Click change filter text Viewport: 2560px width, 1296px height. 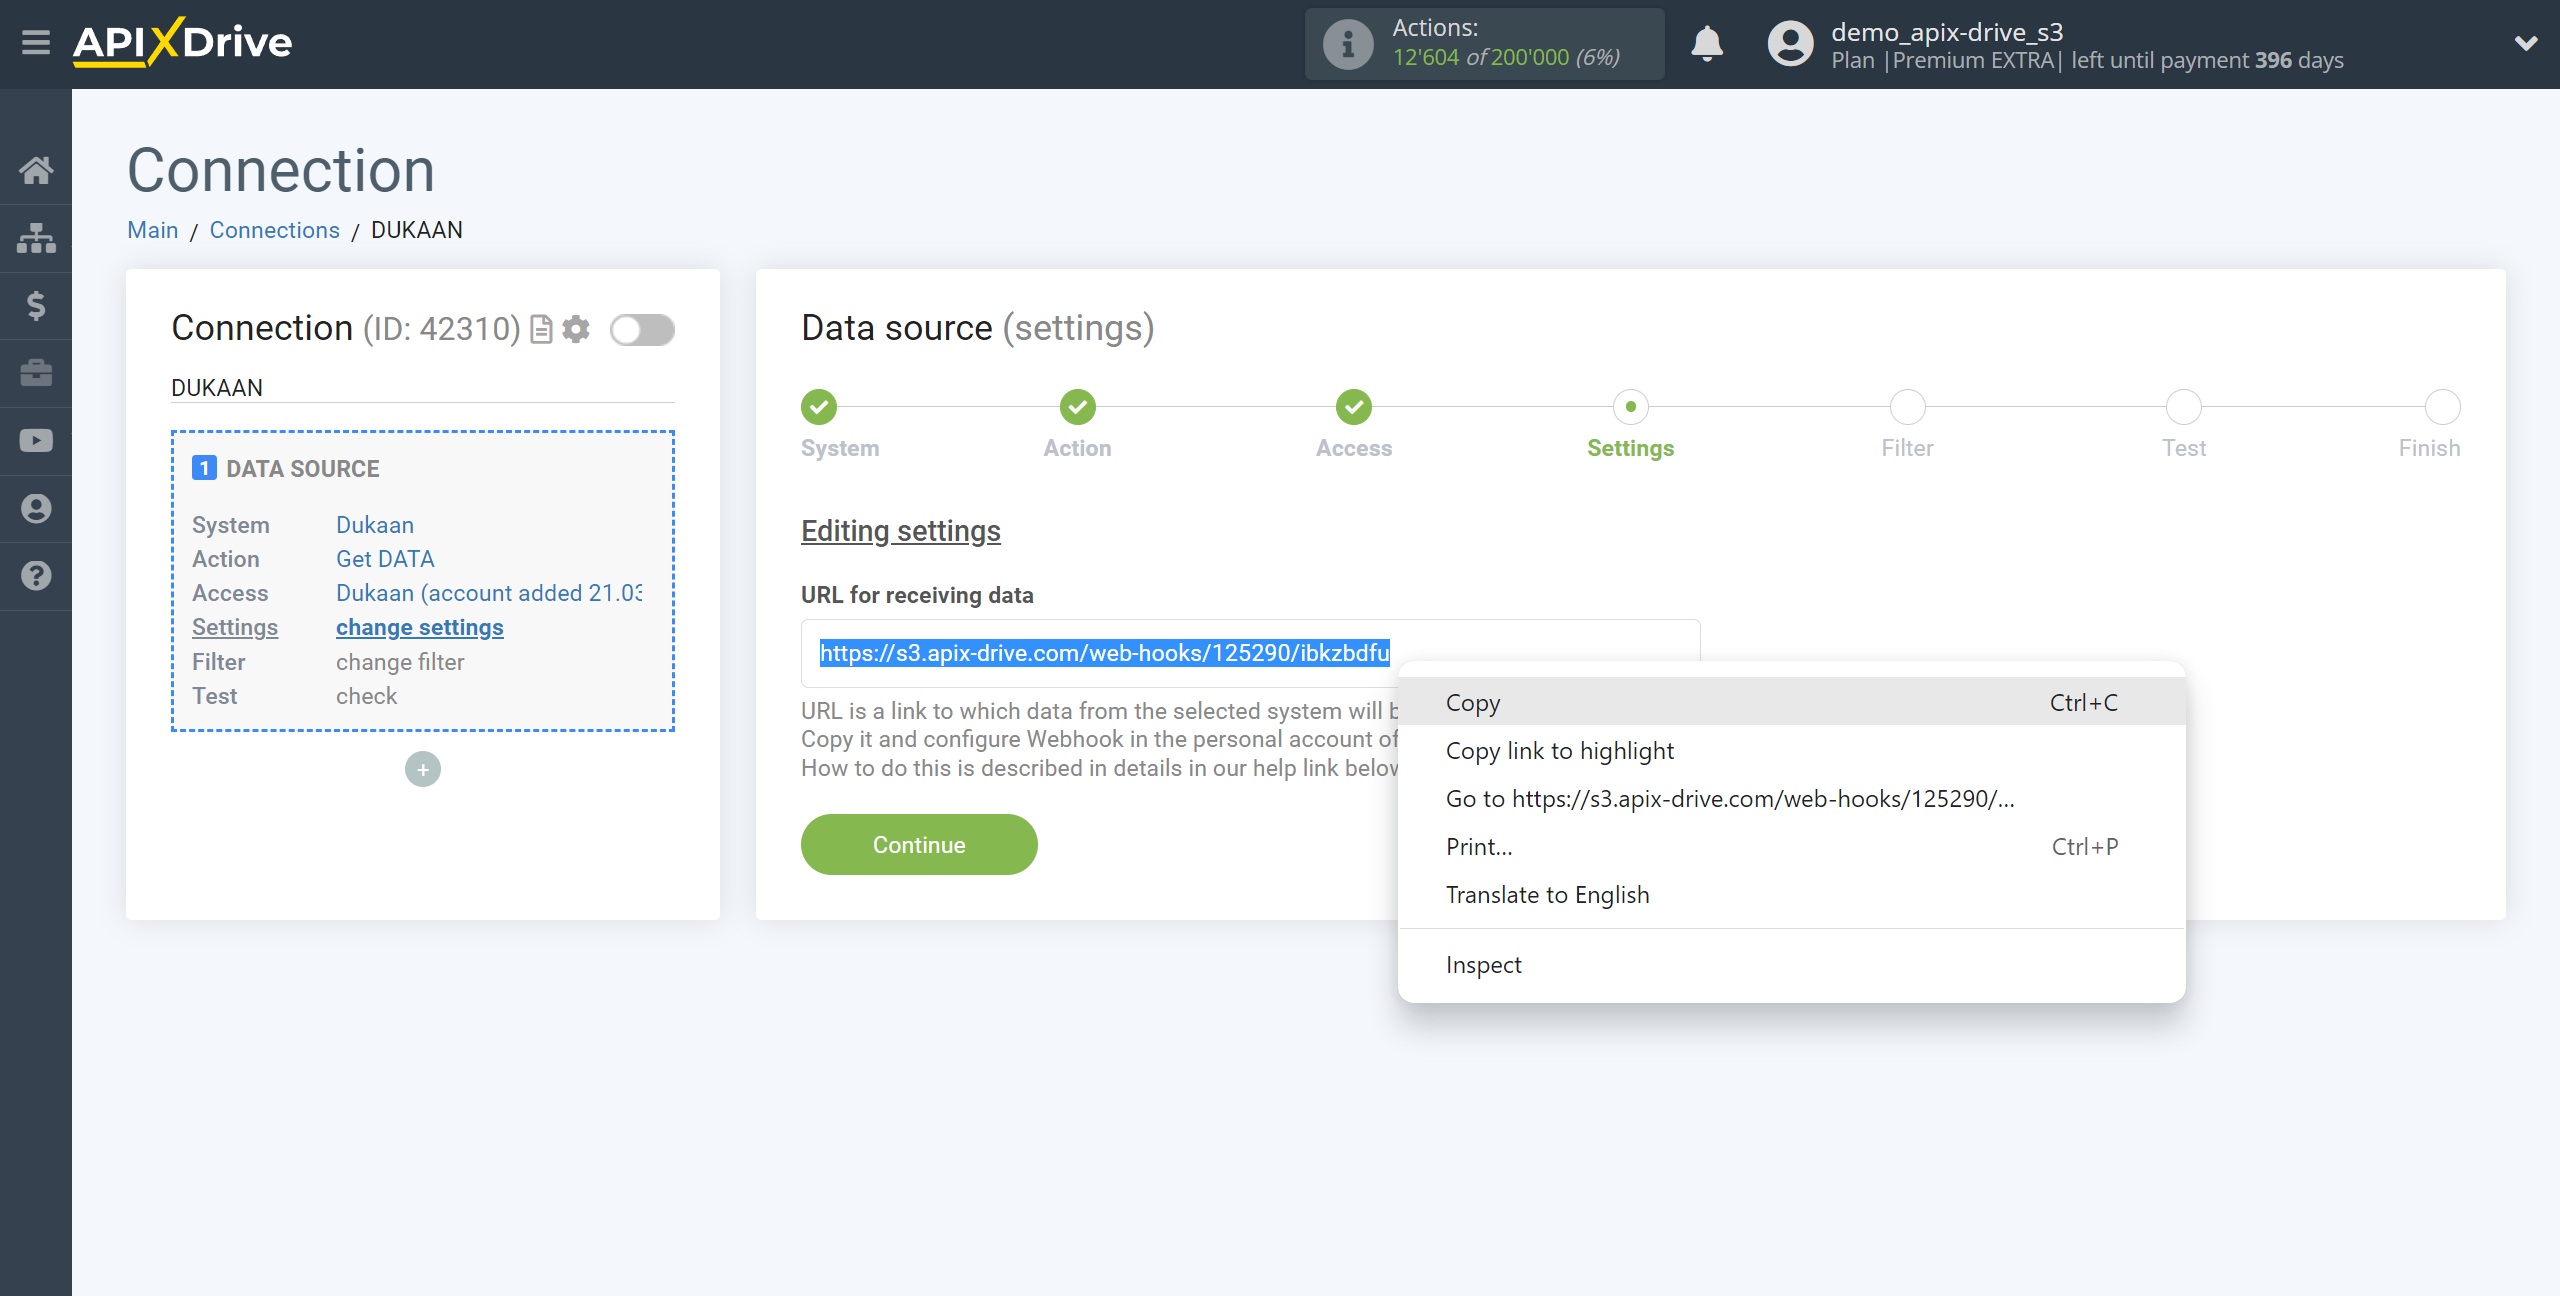(400, 662)
